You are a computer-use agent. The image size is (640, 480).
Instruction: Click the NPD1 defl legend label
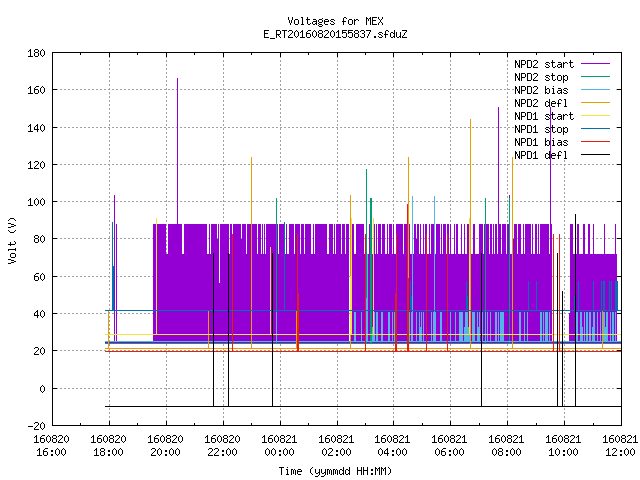pos(541,156)
